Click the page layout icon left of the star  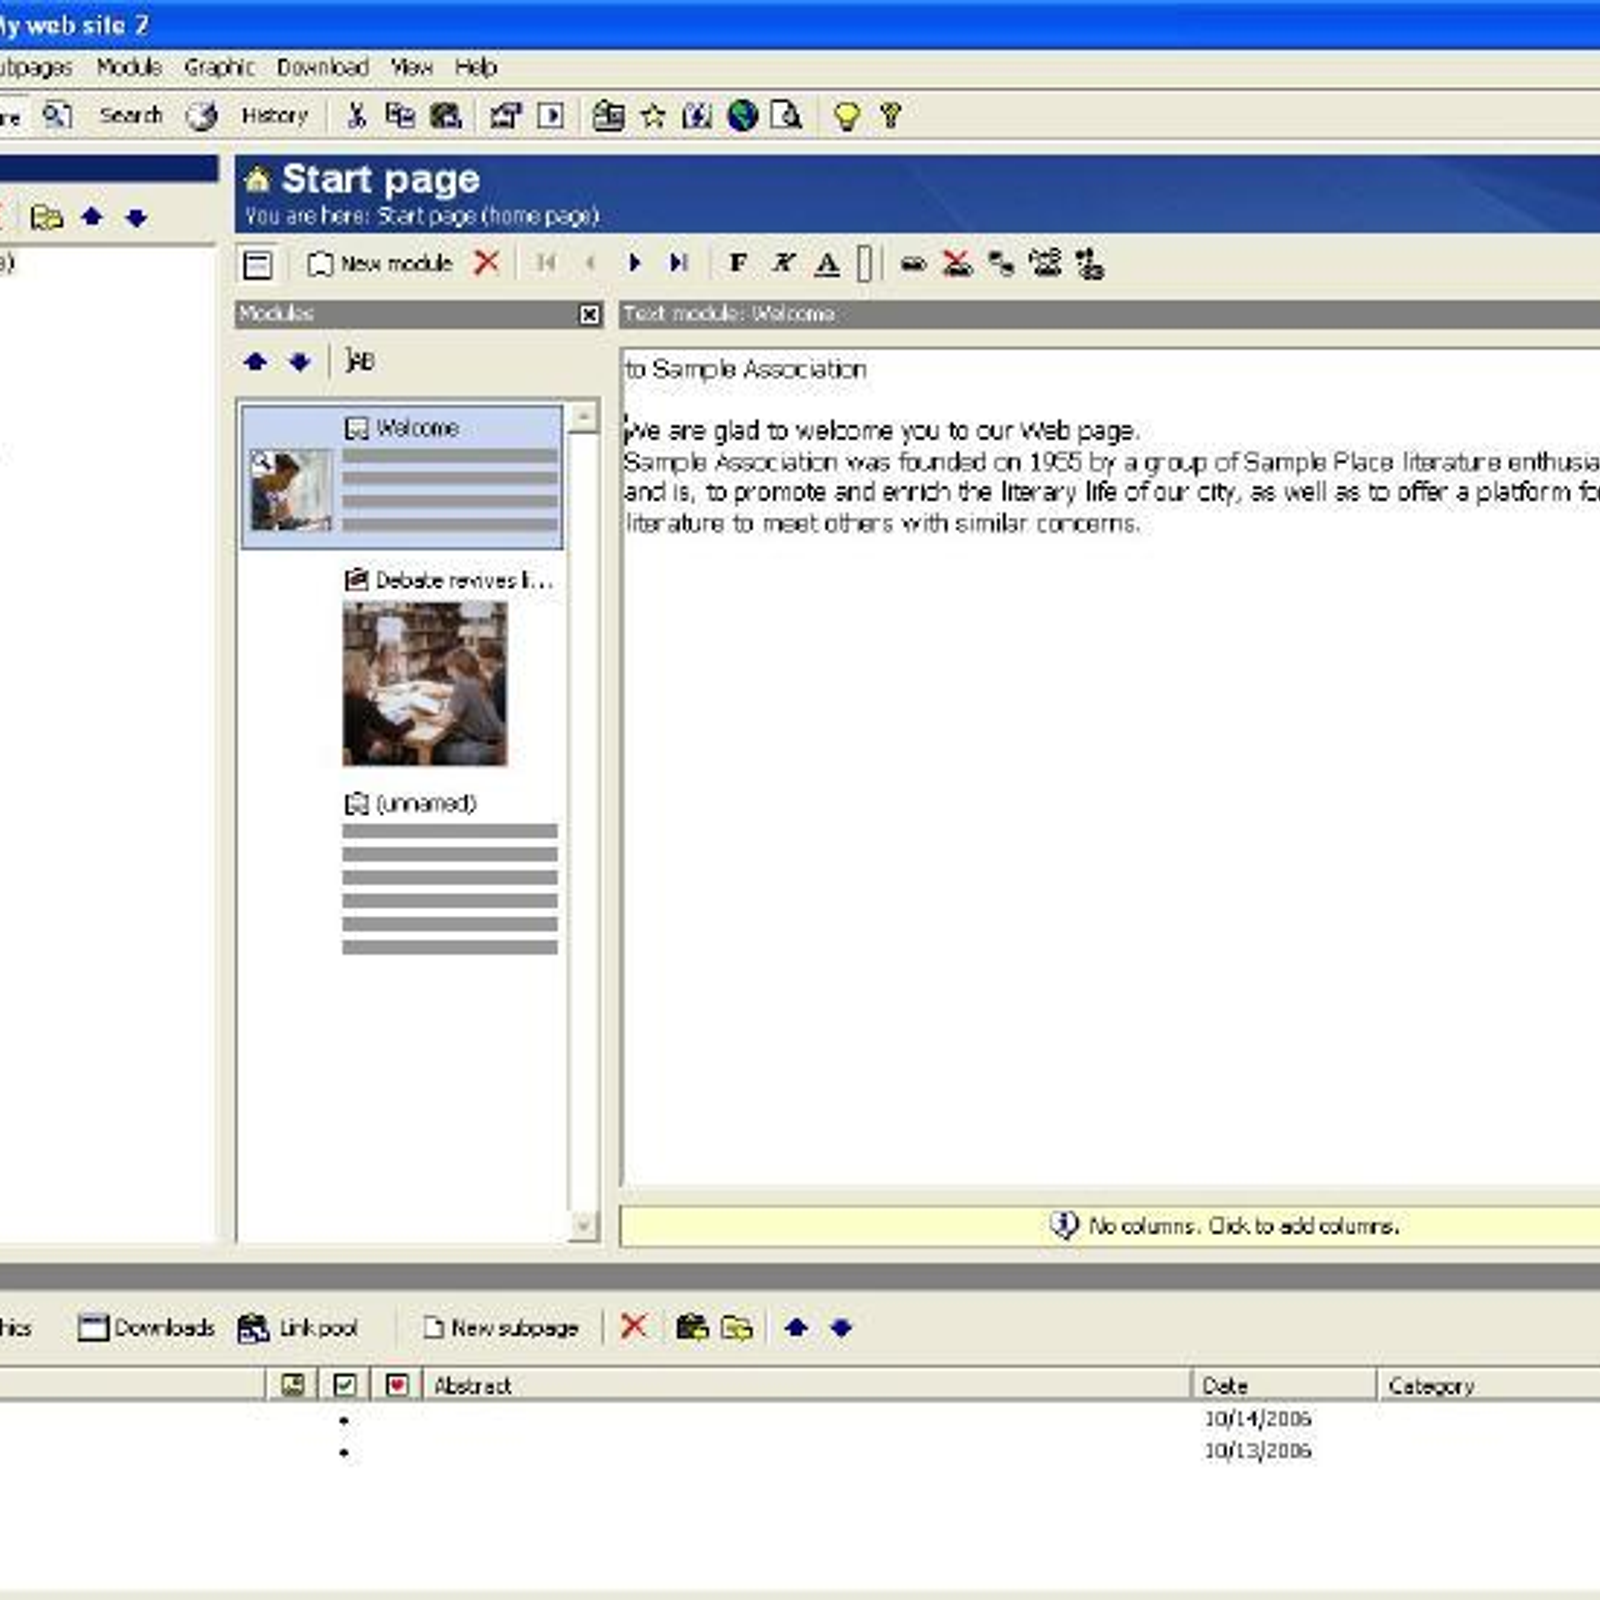pos(608,115)
